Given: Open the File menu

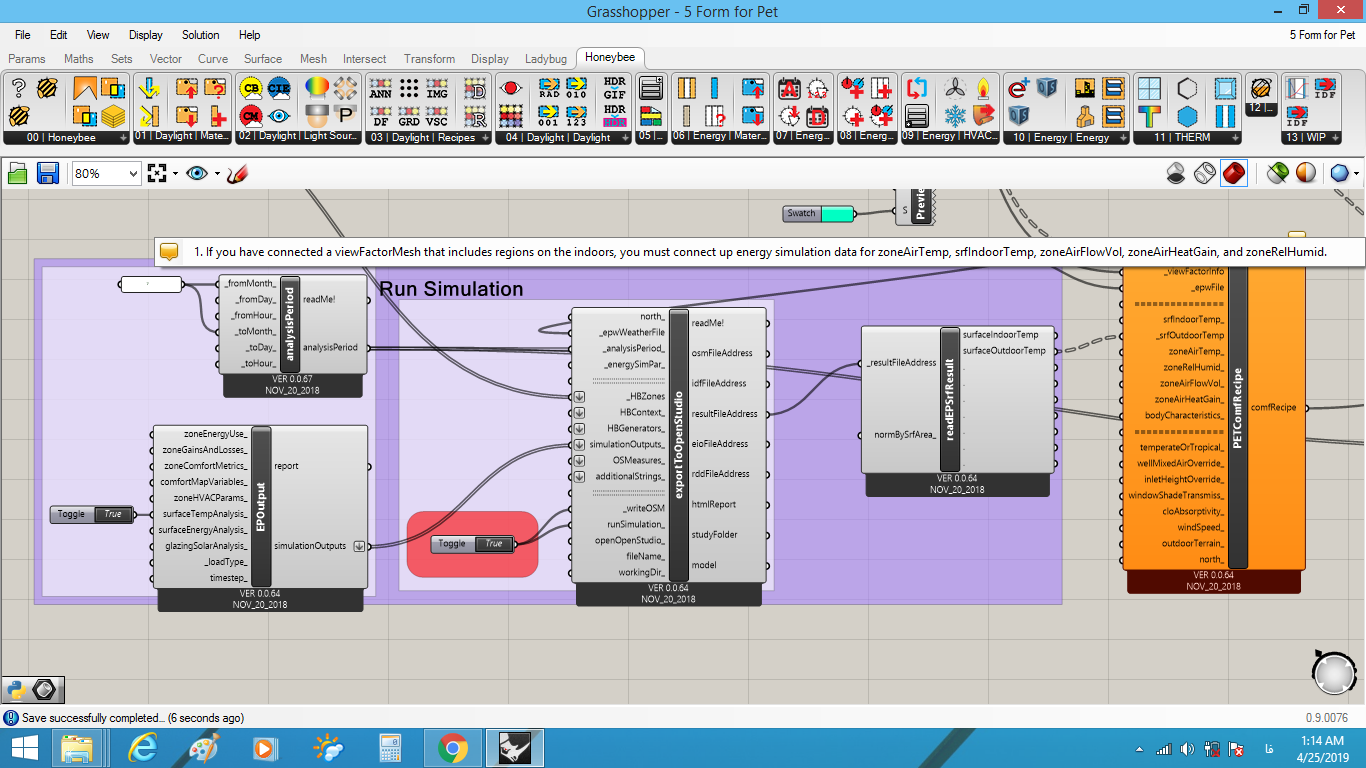Looking at the screenshot, I should pos(22,35).
